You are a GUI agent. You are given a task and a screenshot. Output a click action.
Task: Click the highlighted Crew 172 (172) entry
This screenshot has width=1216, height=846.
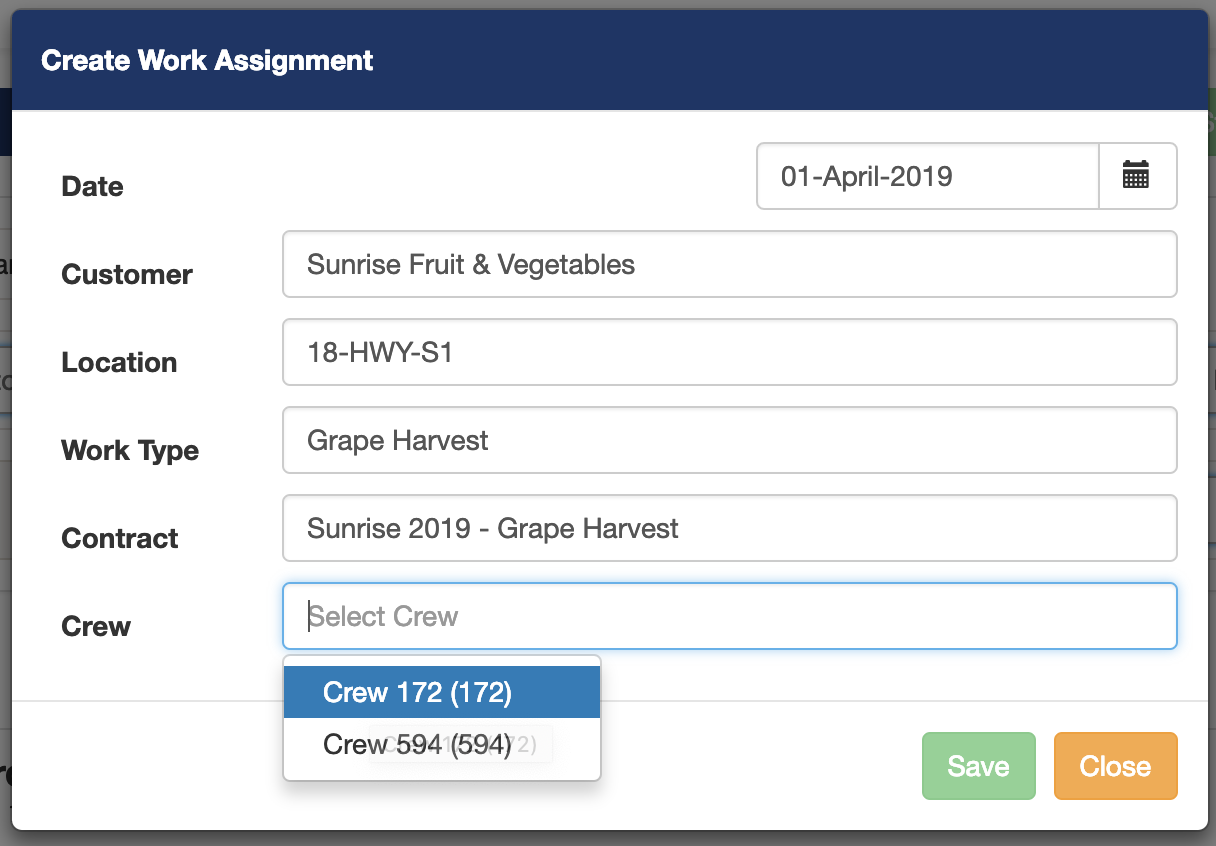[441, 692]
